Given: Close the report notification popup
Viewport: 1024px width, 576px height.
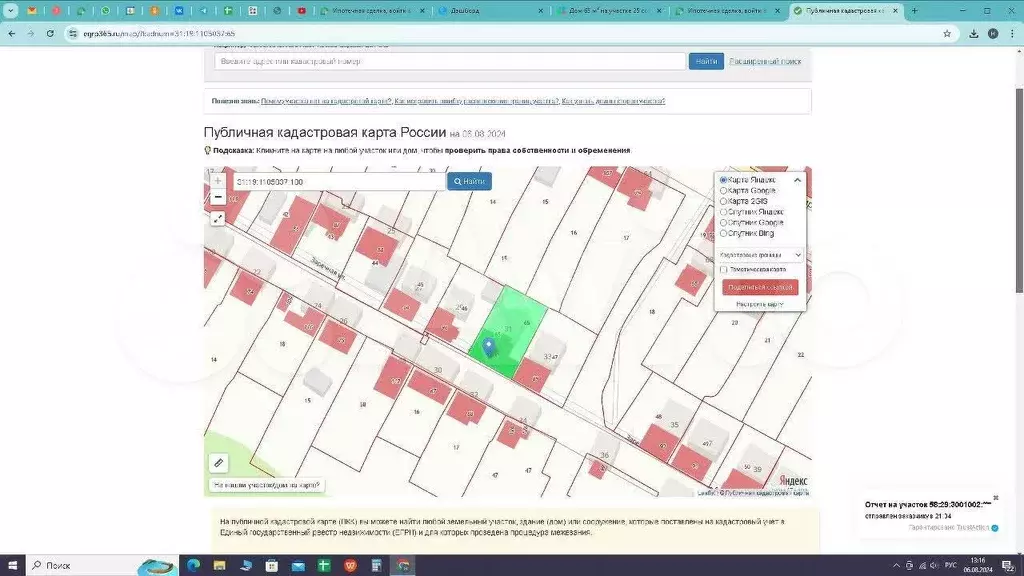Looking at the screenshot, I should (x=996, y=498).
